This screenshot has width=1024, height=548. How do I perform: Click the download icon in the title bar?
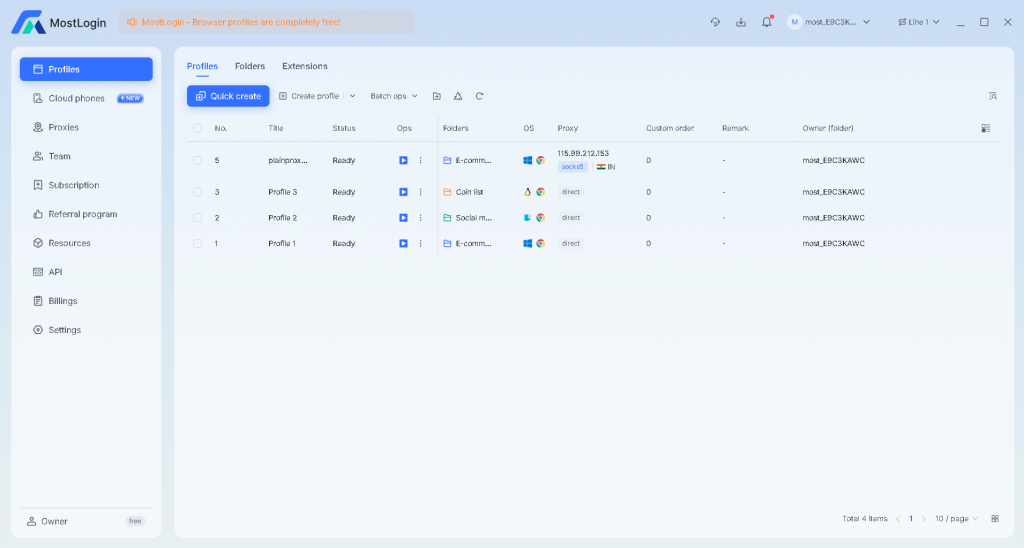[741, 22]
